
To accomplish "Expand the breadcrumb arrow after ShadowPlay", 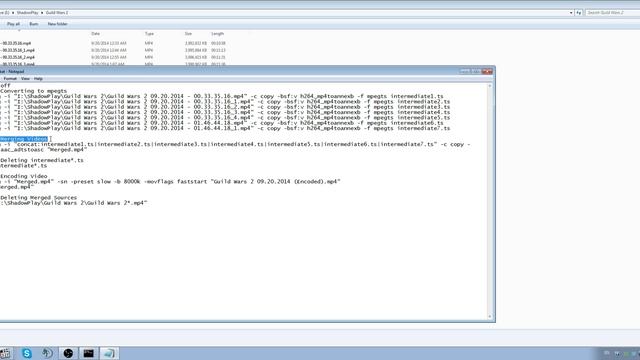I will pyautogui.click(x=42, y=13).
